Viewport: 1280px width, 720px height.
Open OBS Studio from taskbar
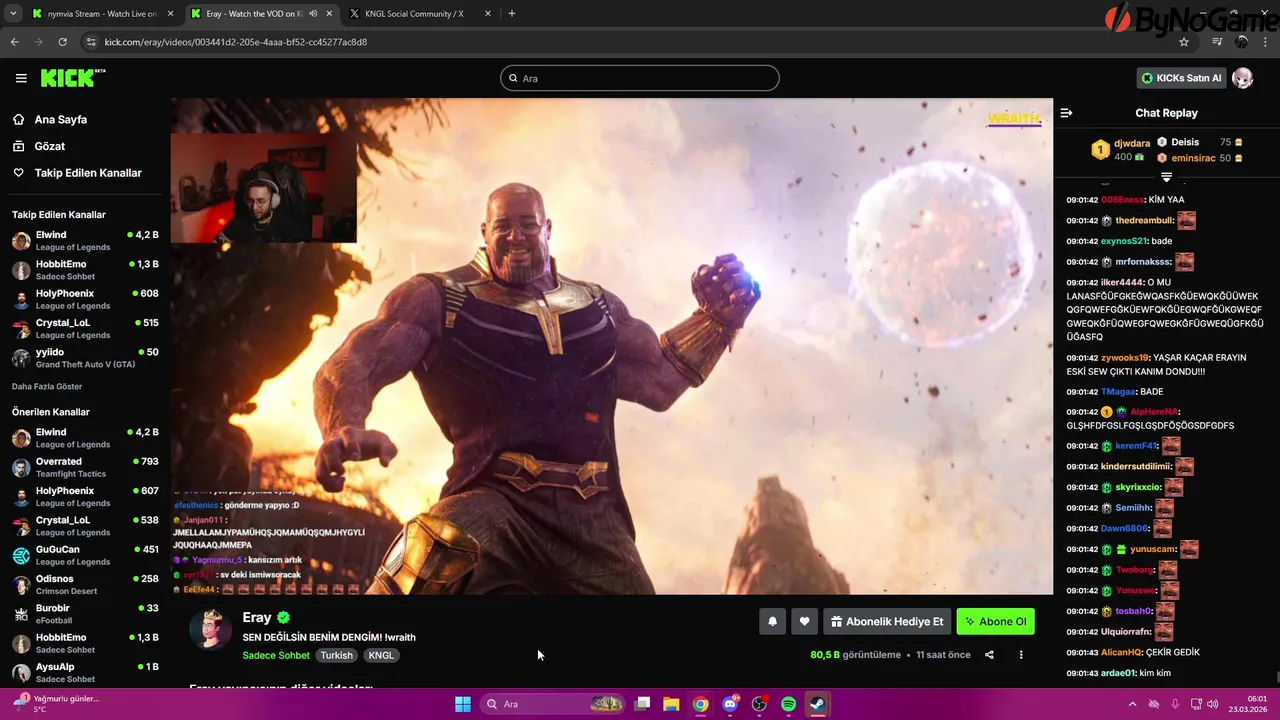point(759,704)
